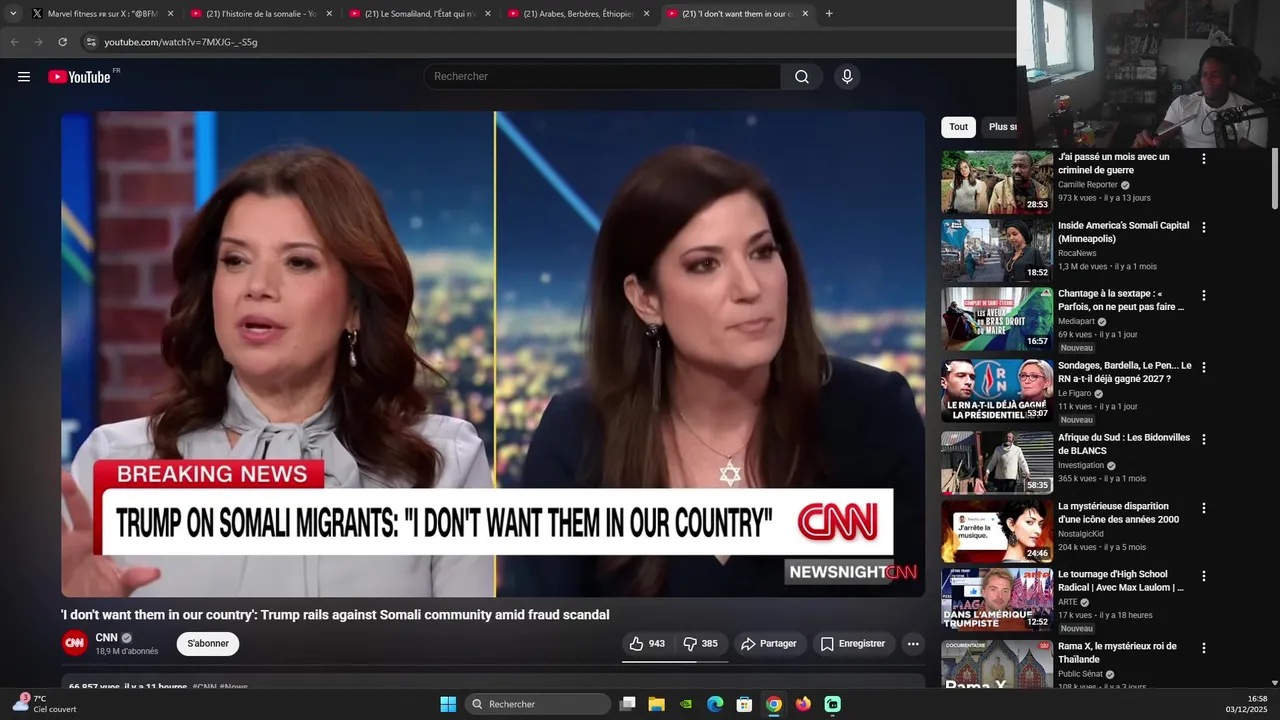This screenshot has height=720, width=1280.
Task: Switch to the 'Marvel fitness' X tab
Action: [101, 14]
